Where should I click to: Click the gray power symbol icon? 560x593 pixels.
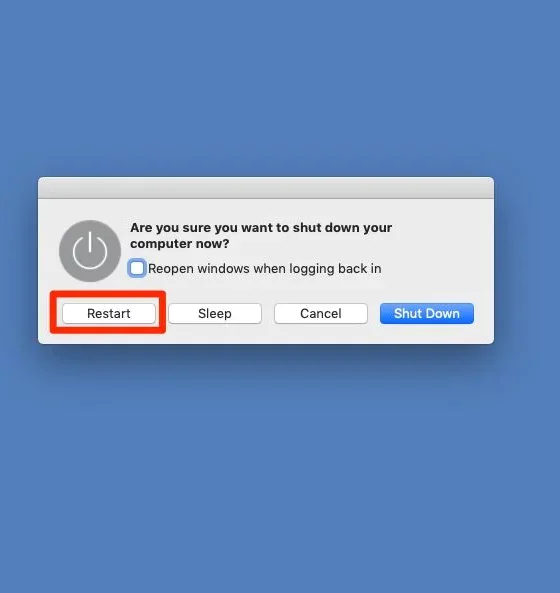click(x=90, y=251)
